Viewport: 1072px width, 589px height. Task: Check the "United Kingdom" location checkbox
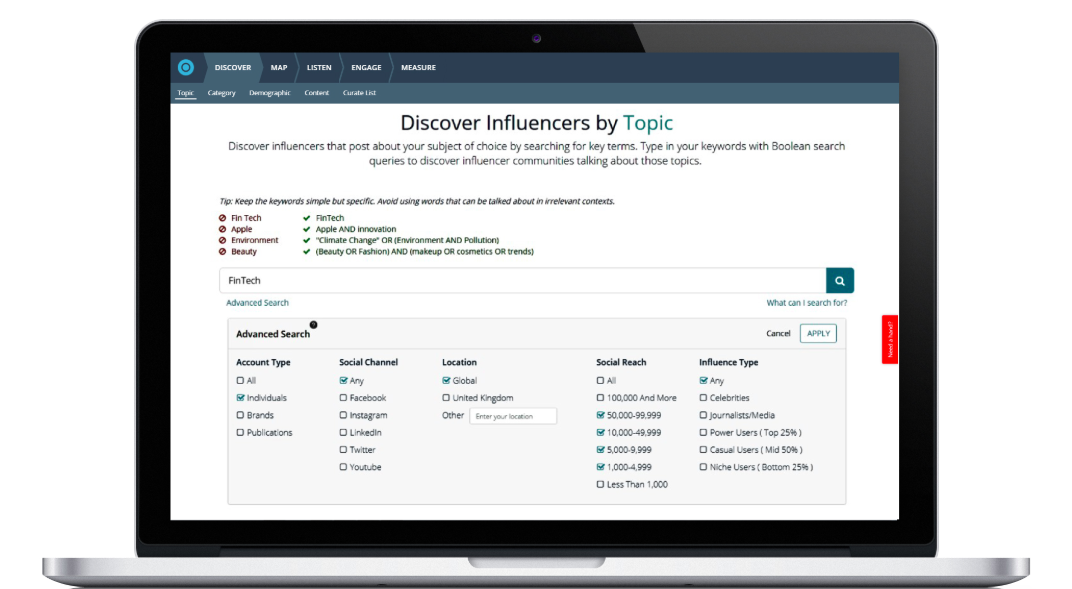pyautogui.click(x=446, y=397)
